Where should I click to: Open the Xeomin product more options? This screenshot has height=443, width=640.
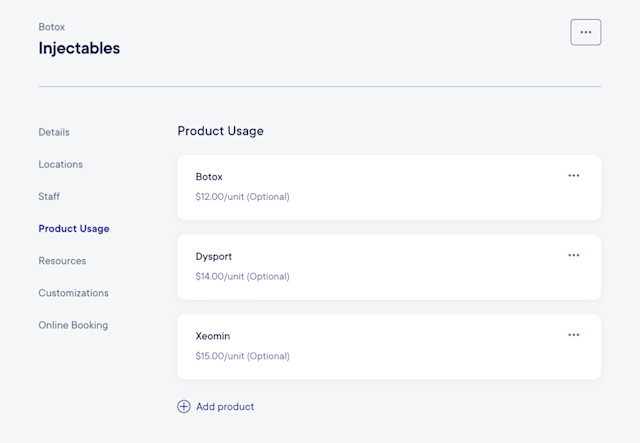coord(573,335)
